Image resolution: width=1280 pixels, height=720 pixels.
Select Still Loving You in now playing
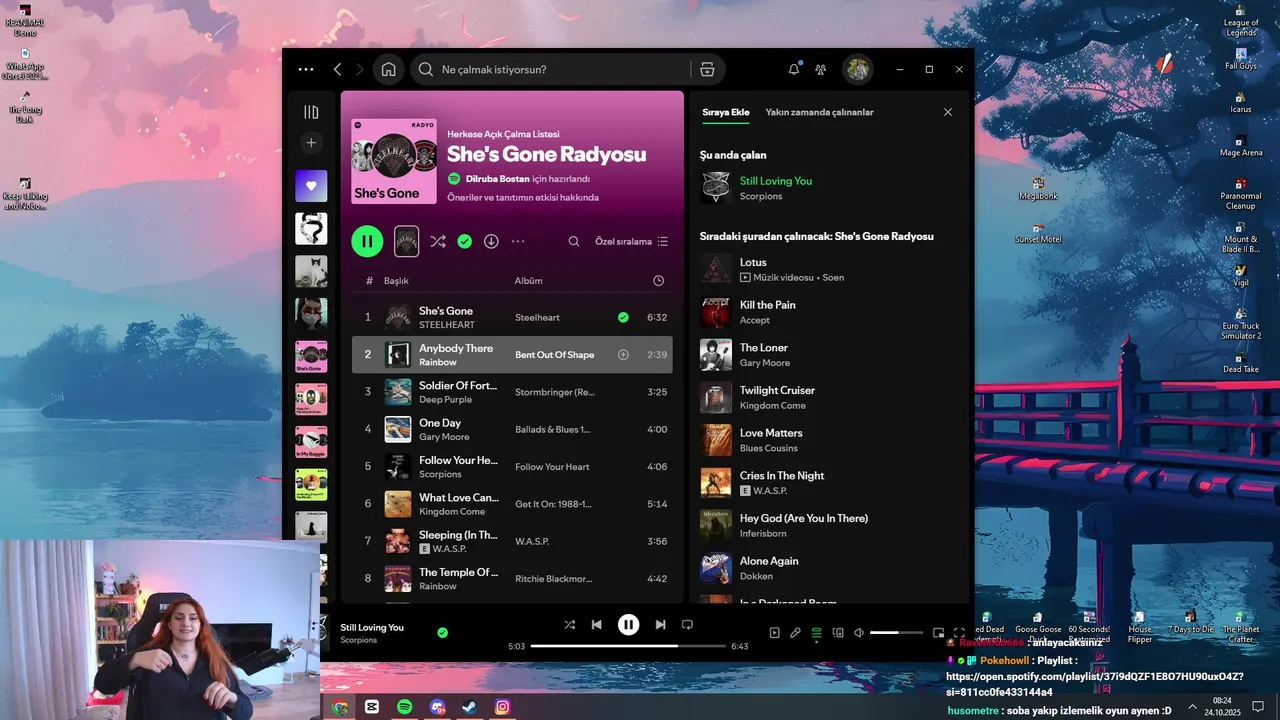(x=830, y=187)
